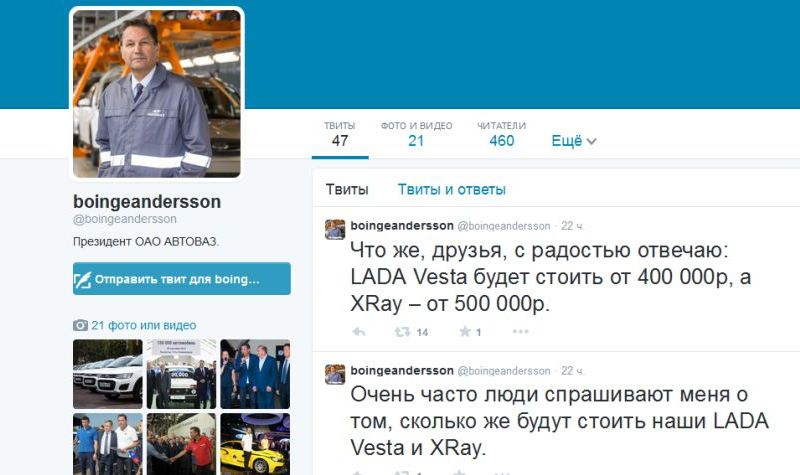Screen dimensions: 800x475
Task: Open avatar icon of the second tweet
Action: point(335,374)
